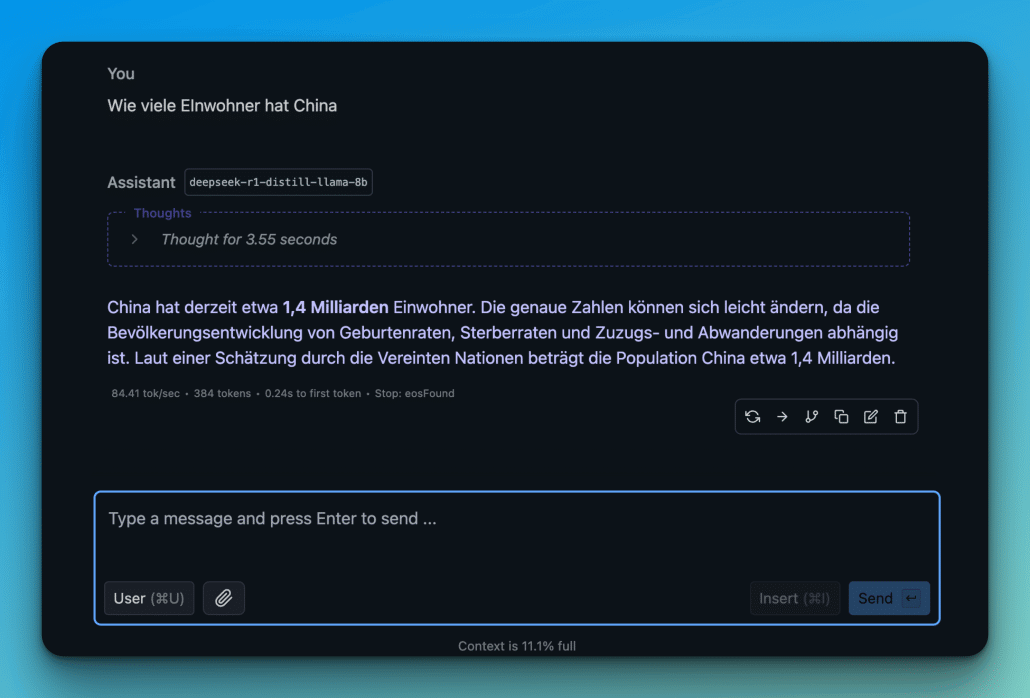Attach a file using the paperclip icon

click(224, 597)
